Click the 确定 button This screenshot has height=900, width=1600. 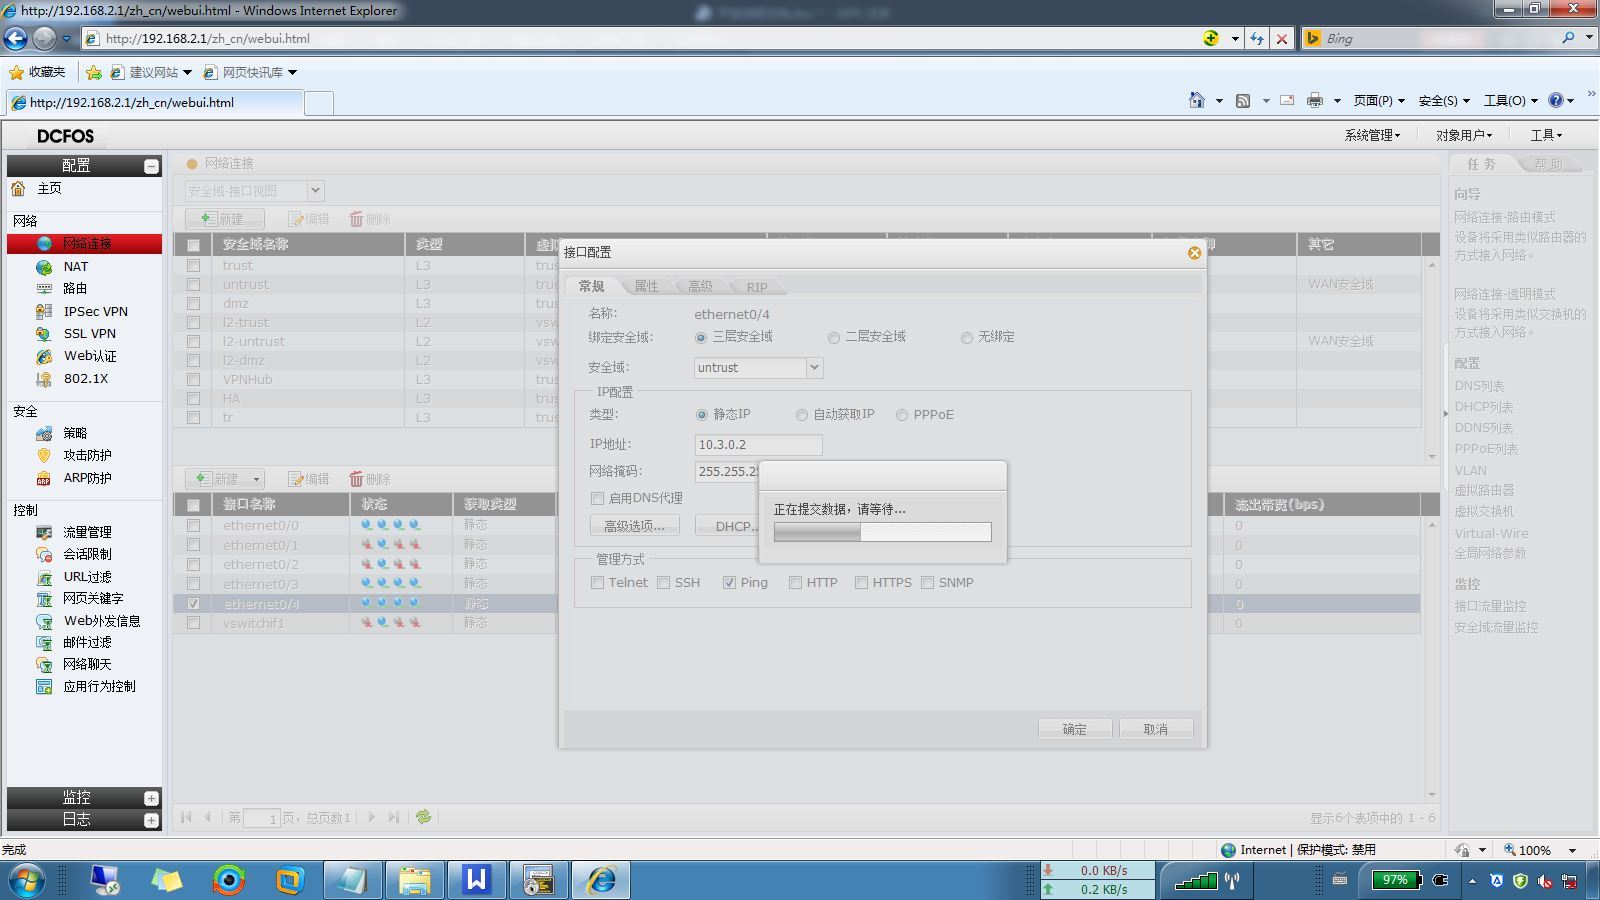pyautogui.click(x=1075, y=729)
